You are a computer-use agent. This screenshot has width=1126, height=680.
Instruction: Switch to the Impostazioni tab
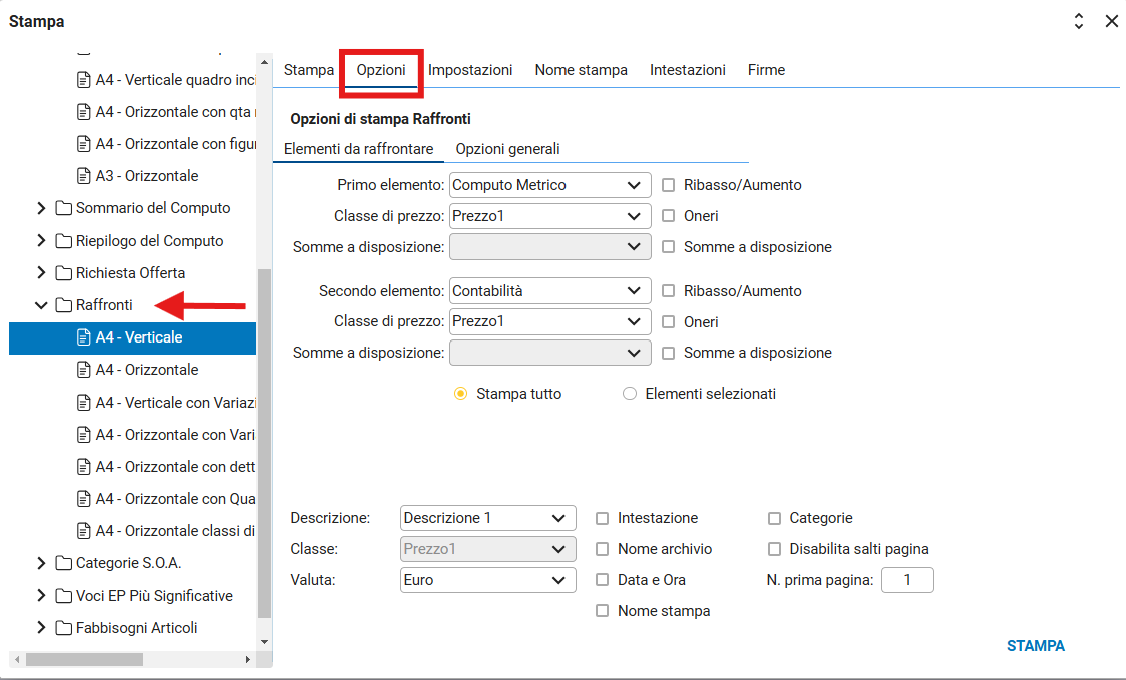point(470,70)
